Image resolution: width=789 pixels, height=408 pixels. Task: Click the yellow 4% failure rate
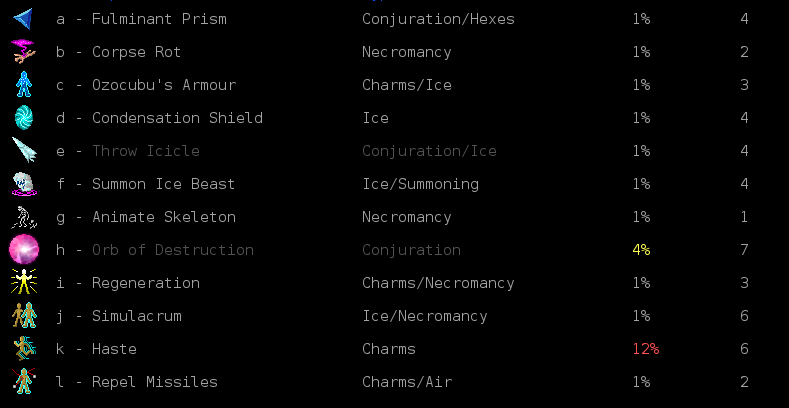(x=641, y=250)
